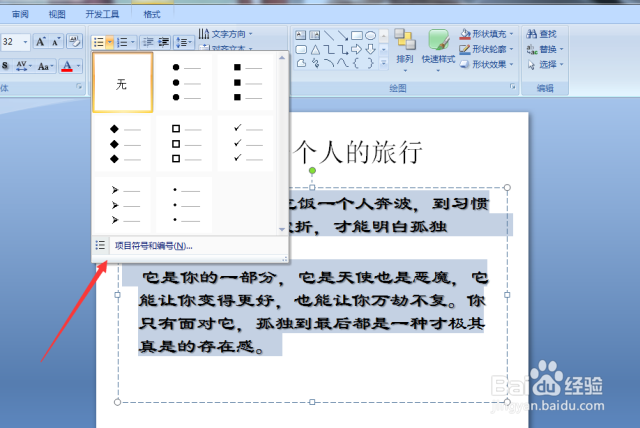The height and width of the screenshot is (428, 640).
Task: Click the numbering list button
Action: pyautogui.click(x=122, y=42)
